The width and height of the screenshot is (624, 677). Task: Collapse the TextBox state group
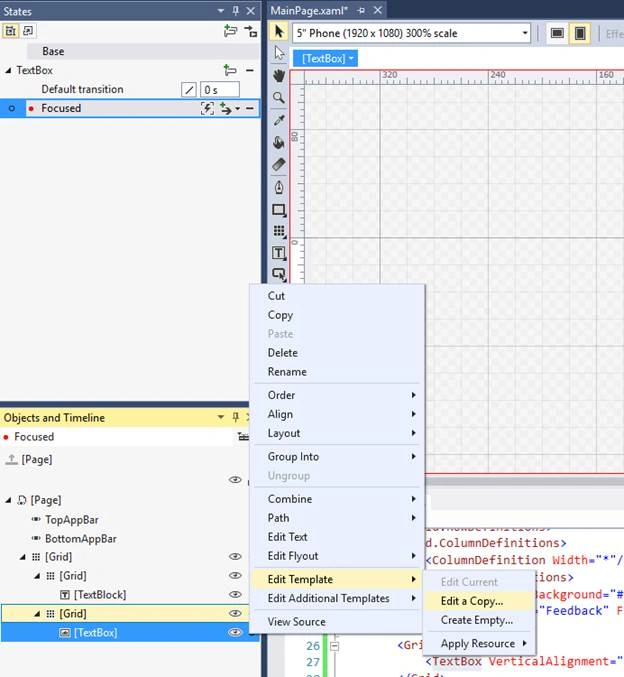[x=8, y=70]
